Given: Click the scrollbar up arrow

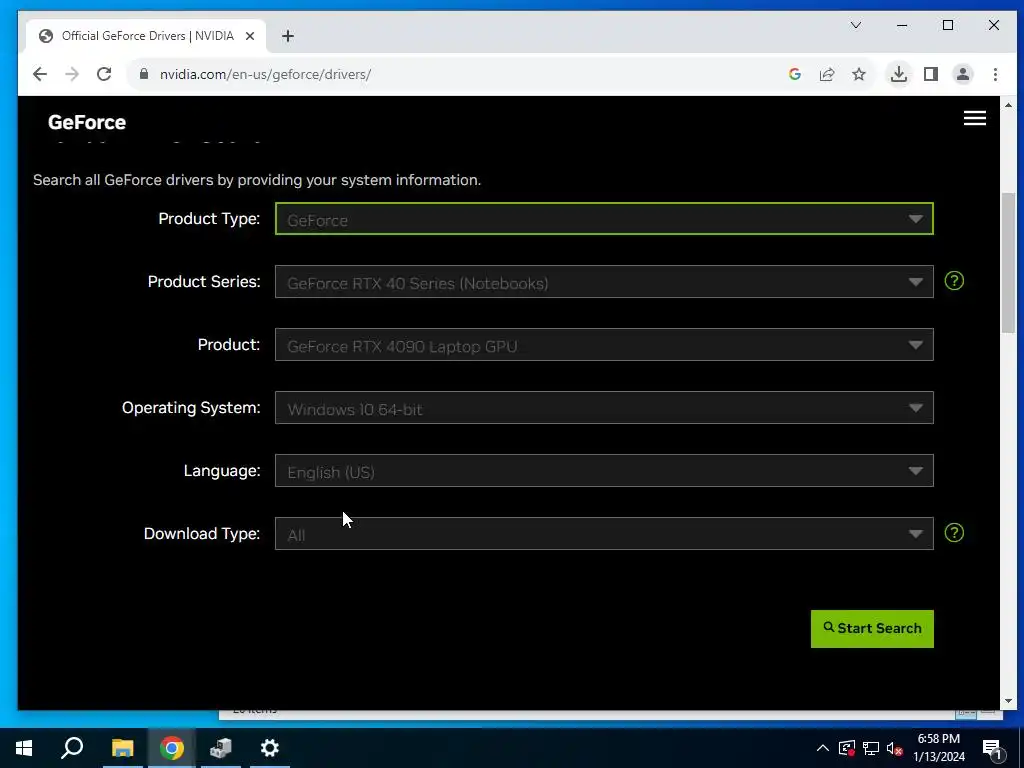Looking at the screenshot, I should pos(1008,104).
